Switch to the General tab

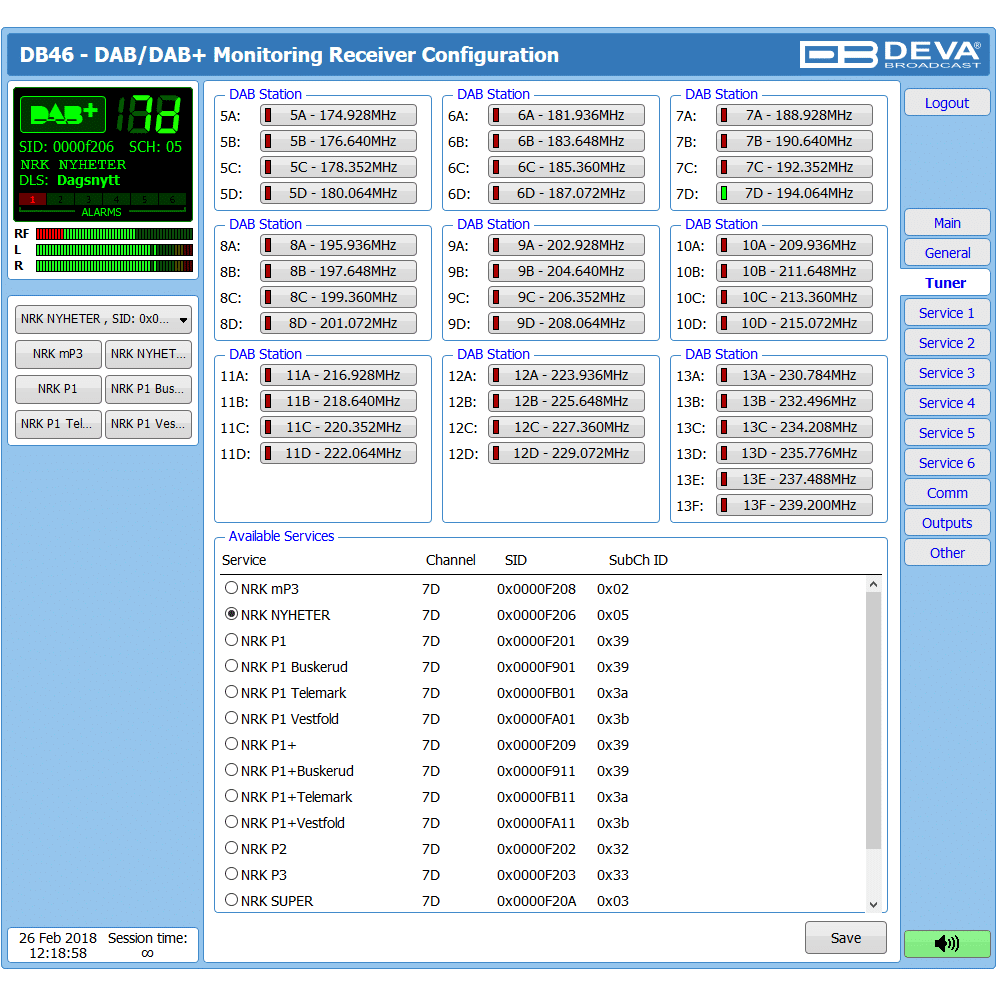point(946,253)
